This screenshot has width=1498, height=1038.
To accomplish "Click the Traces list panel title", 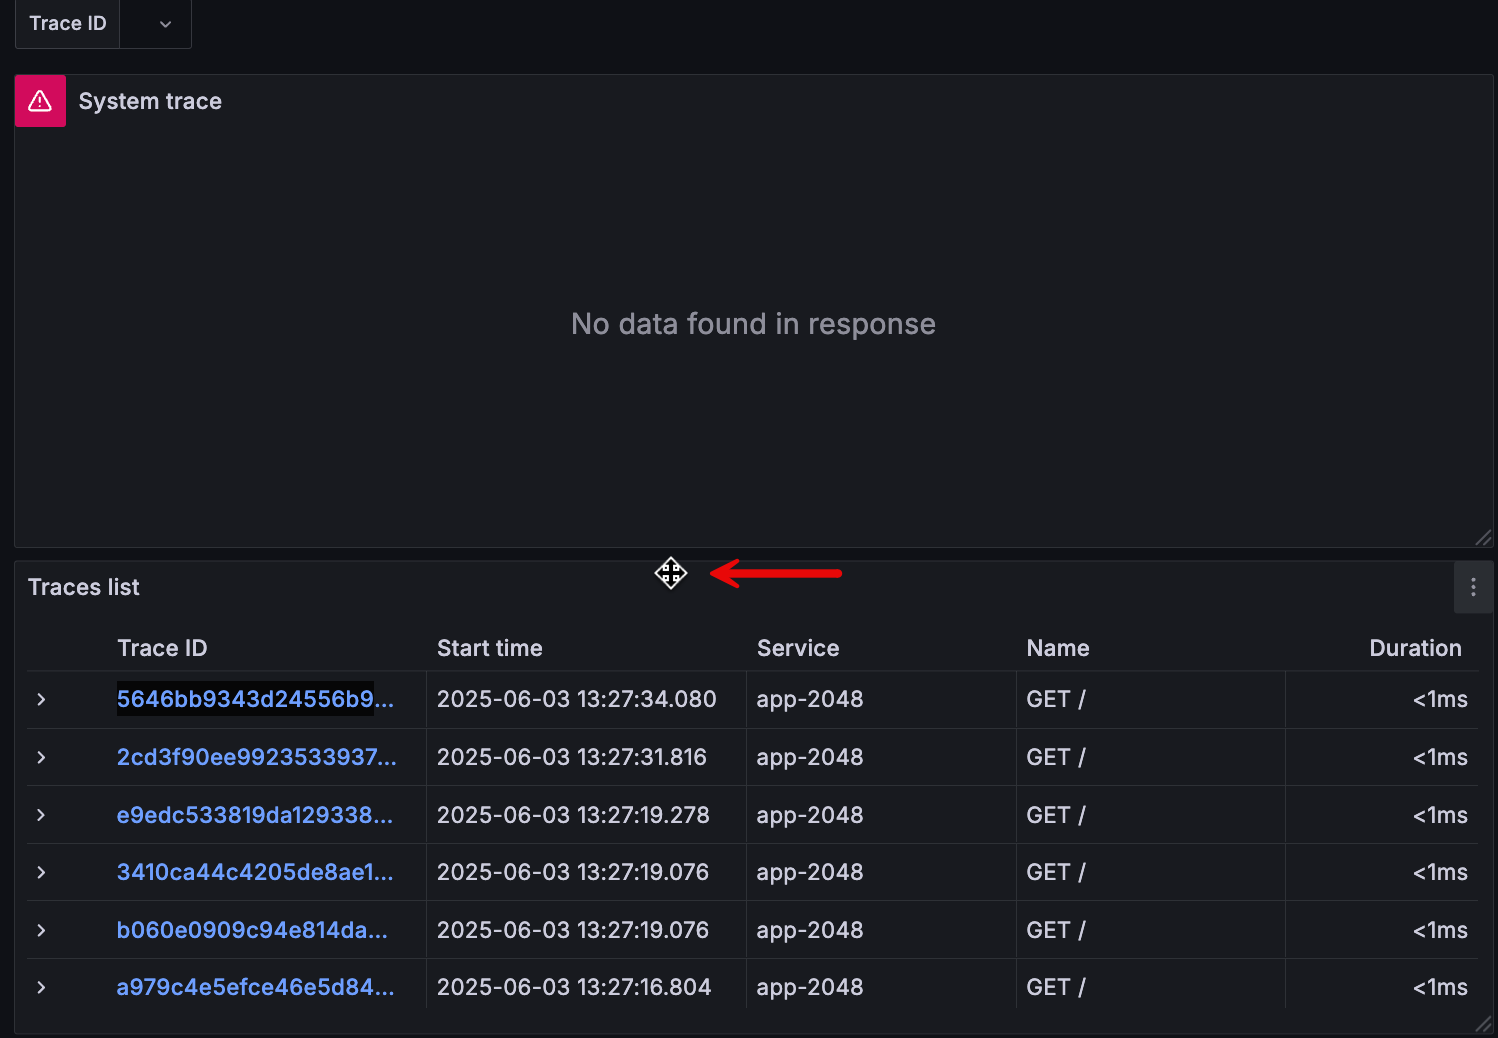I will click(x=84, y=587).
